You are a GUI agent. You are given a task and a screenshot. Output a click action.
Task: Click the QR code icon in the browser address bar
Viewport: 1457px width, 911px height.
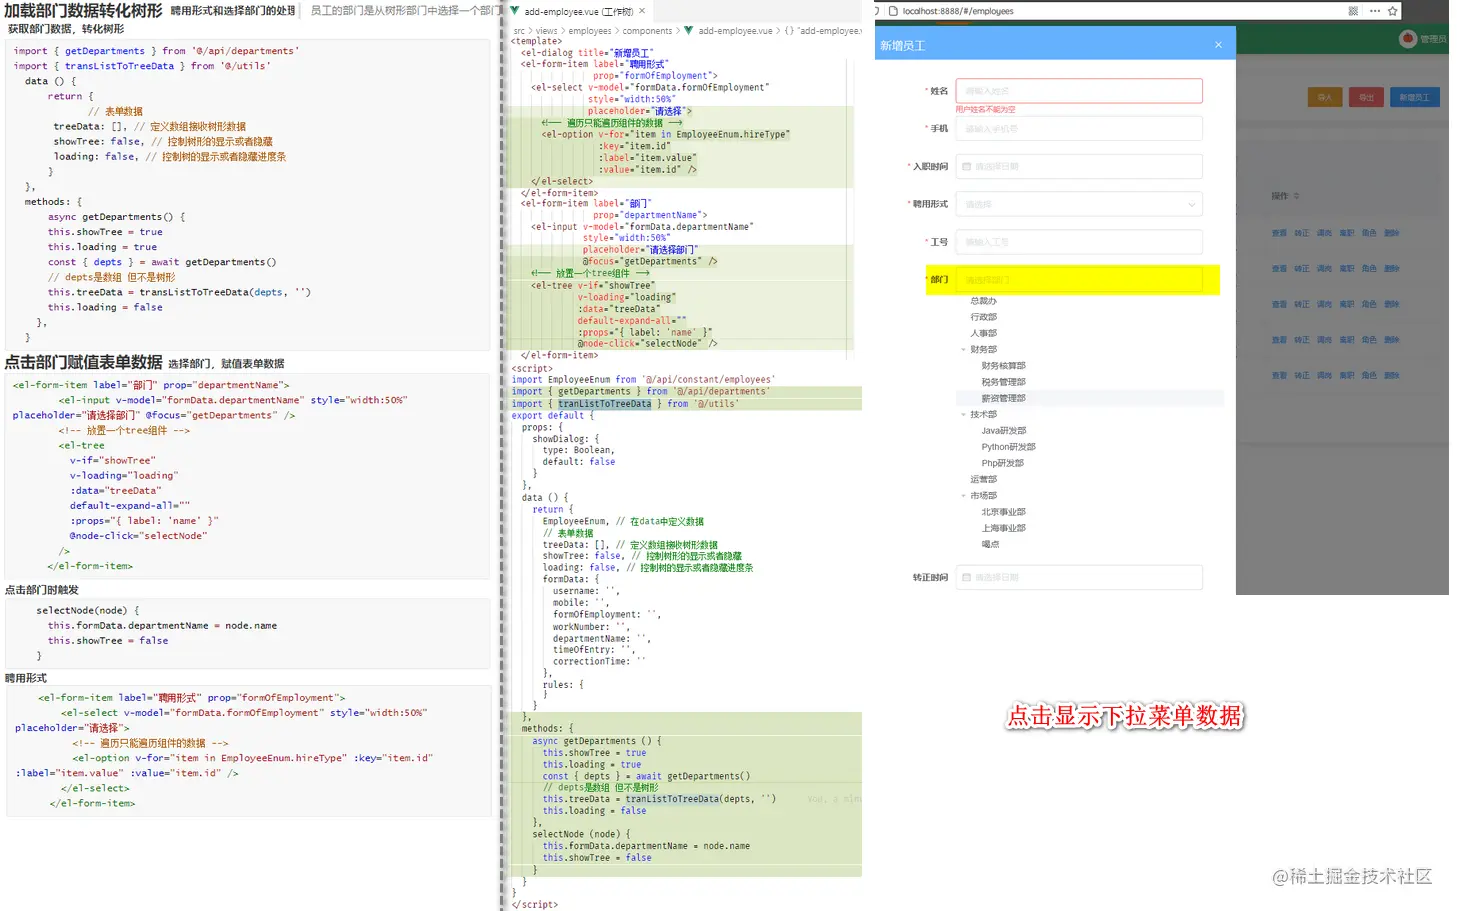tap(1353, 11)
